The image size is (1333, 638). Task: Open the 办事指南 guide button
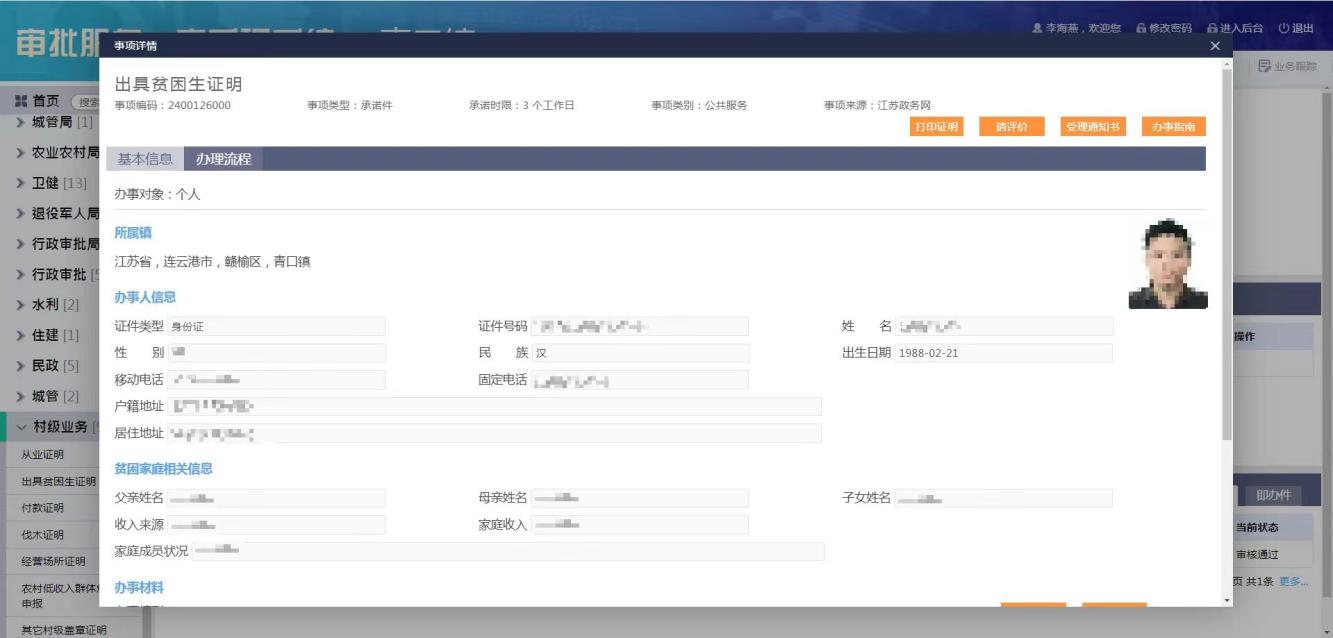tap(1173, 126)
